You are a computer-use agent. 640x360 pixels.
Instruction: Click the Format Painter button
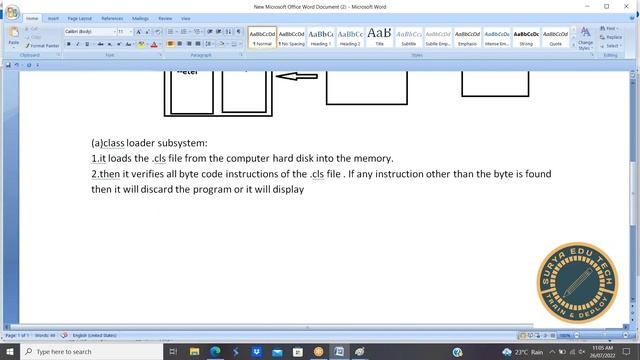point(42,46)
